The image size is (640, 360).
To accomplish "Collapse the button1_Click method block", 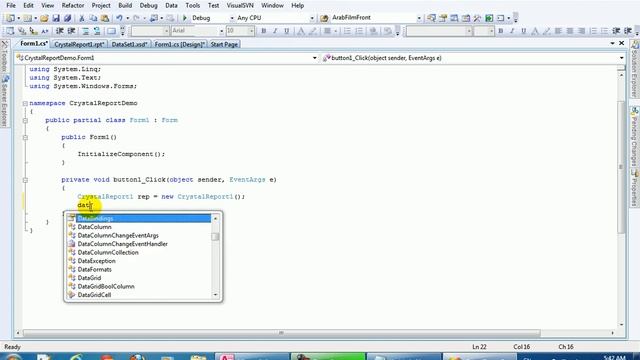I will (x=25, y=180).
